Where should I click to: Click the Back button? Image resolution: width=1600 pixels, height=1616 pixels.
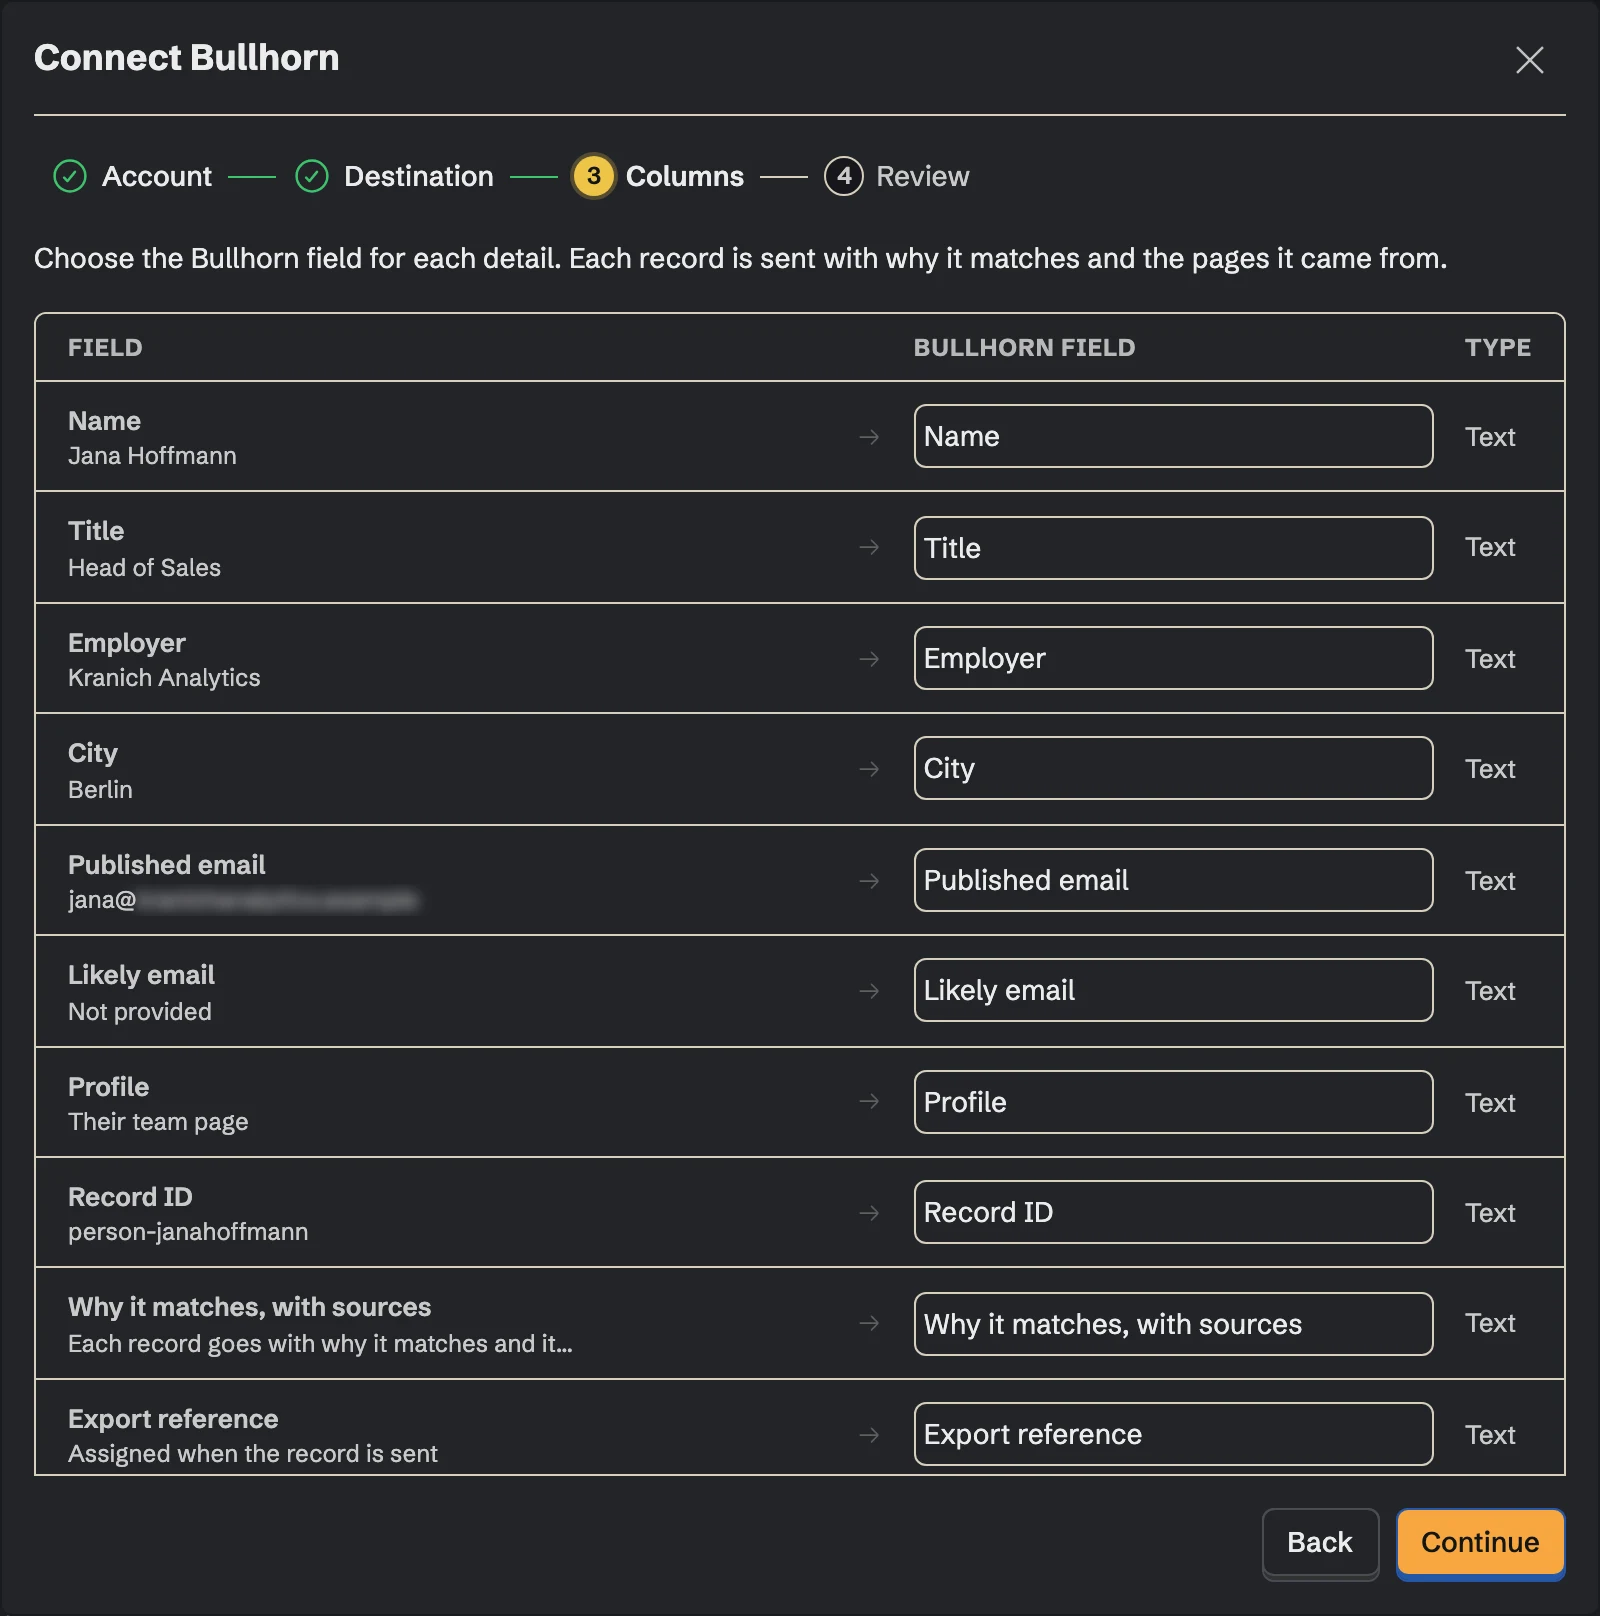pos(1320,1542)
